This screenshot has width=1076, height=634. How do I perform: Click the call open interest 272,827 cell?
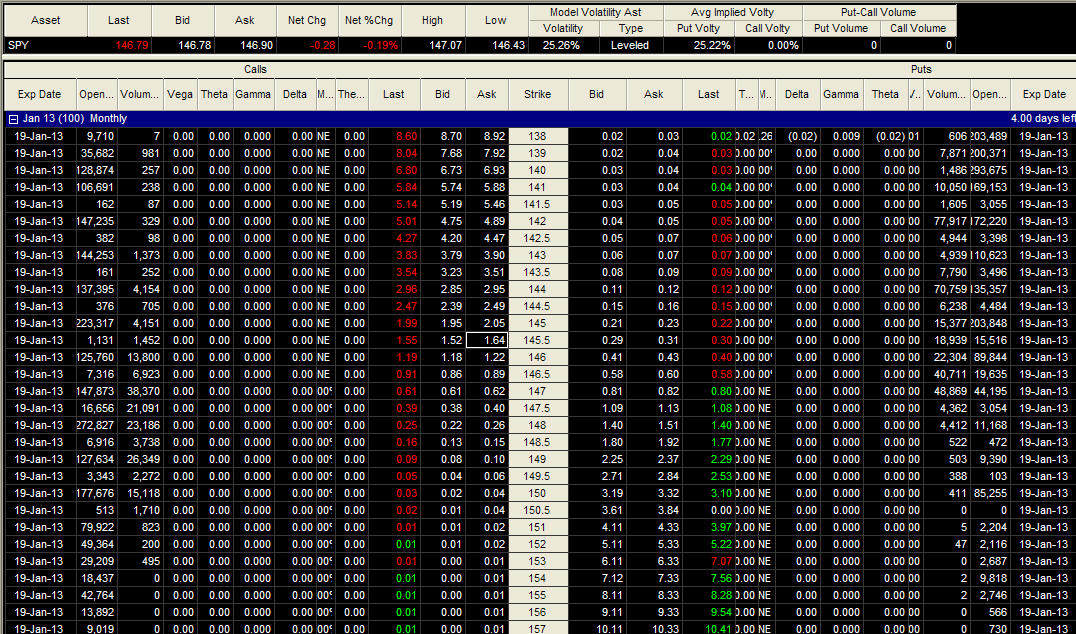tap(96, 425)
